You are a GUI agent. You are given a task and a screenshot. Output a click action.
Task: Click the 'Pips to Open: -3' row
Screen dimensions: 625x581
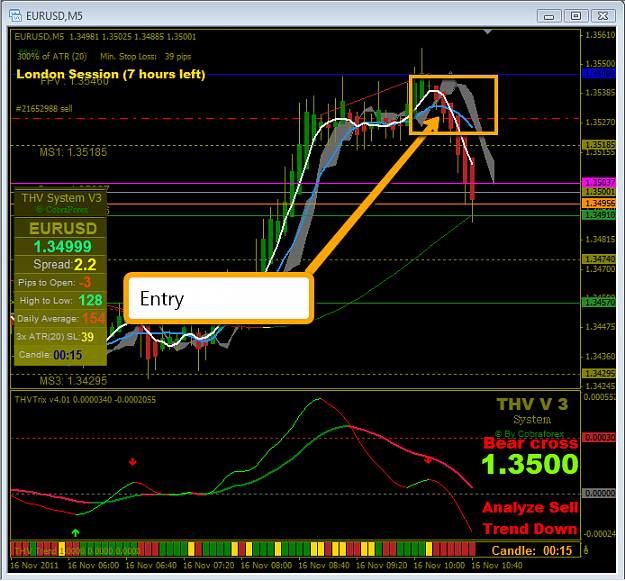click(x=61, y=283)
